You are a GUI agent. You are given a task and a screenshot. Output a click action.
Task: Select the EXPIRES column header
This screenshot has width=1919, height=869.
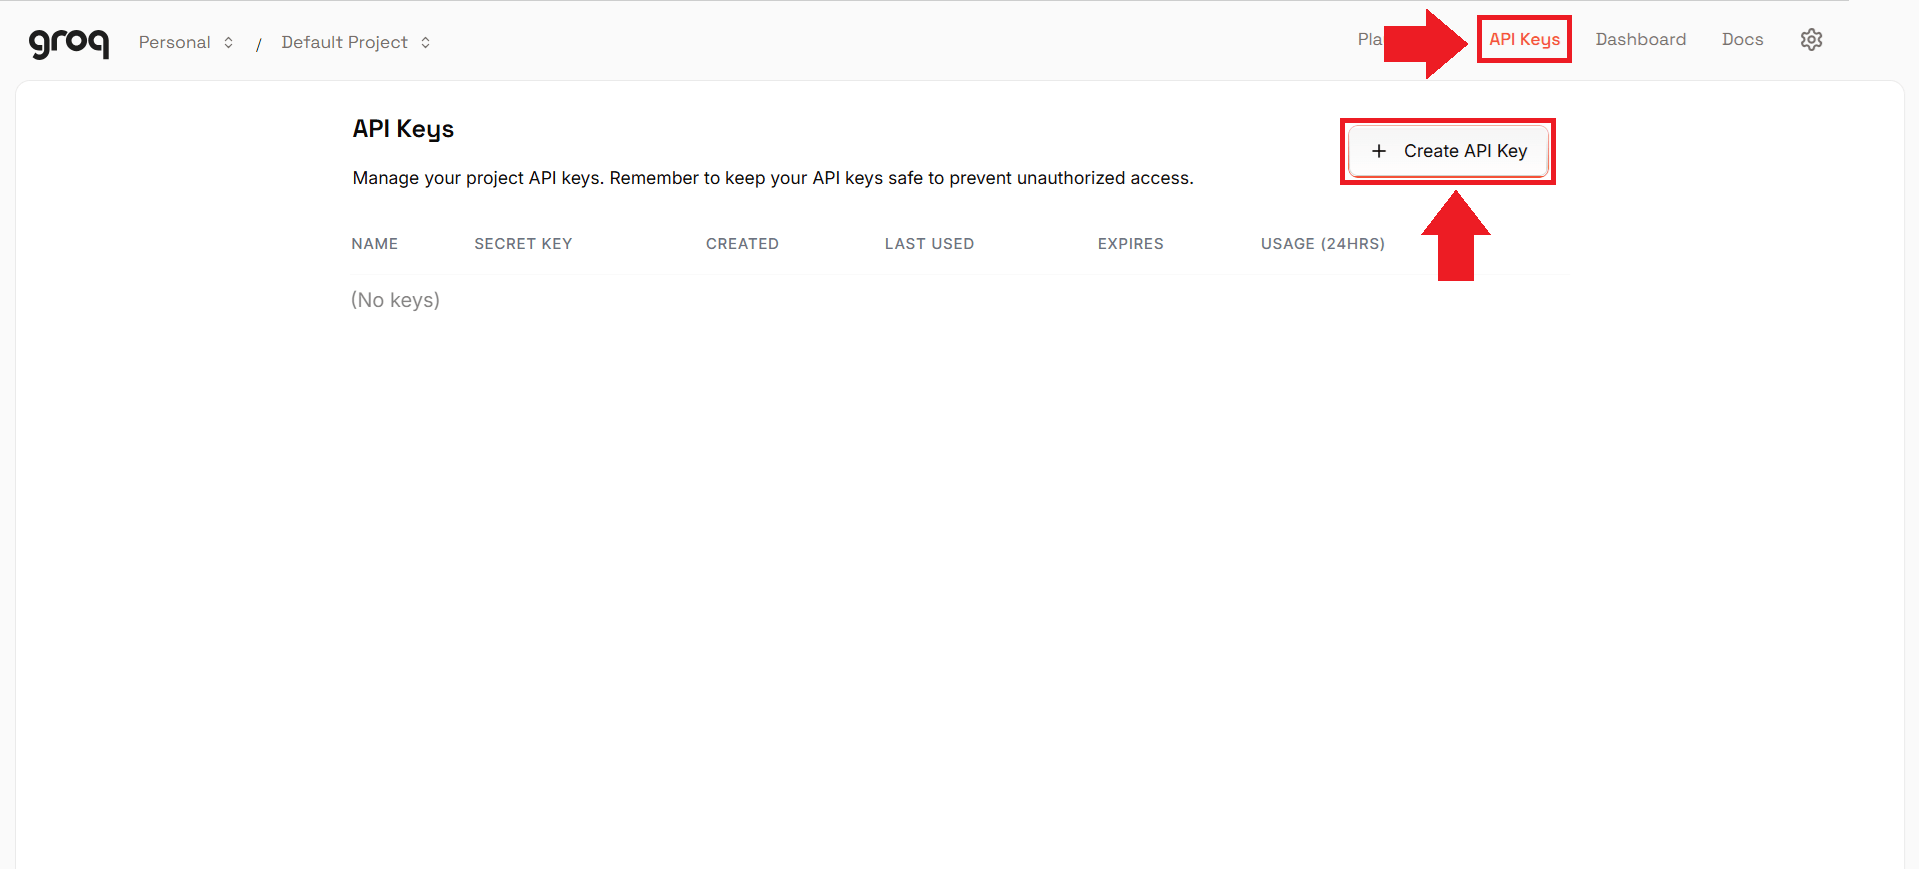1130,244
